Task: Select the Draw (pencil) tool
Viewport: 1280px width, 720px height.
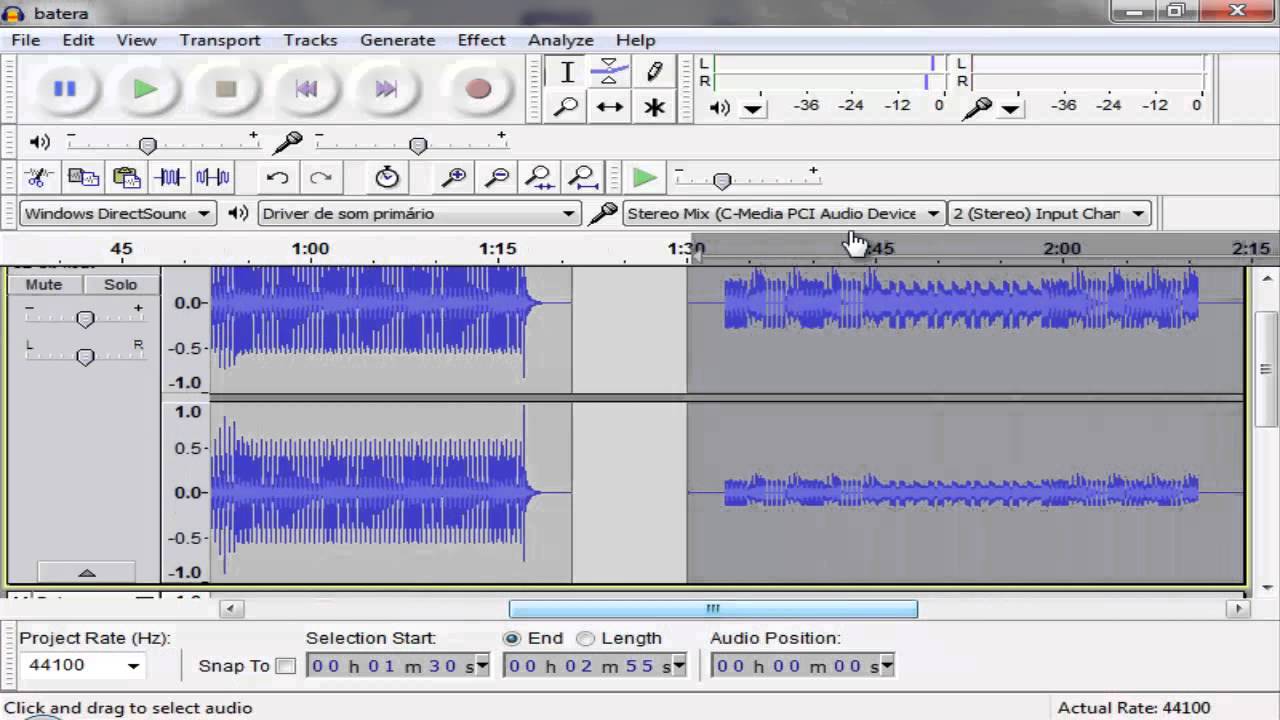Action: [x=654, y=72]
